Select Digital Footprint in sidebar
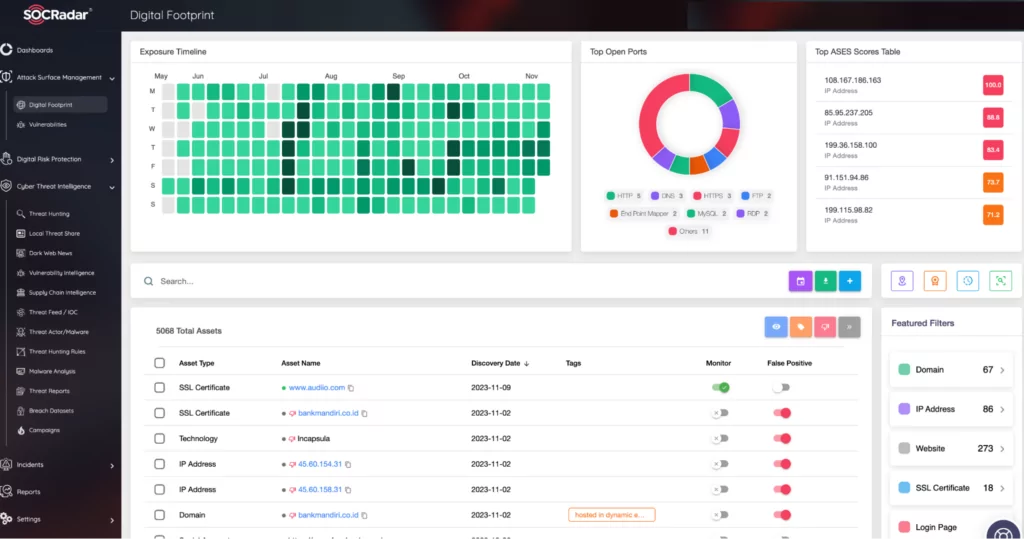The height and width of the screenshot is (539, 1024). (59, 105)
